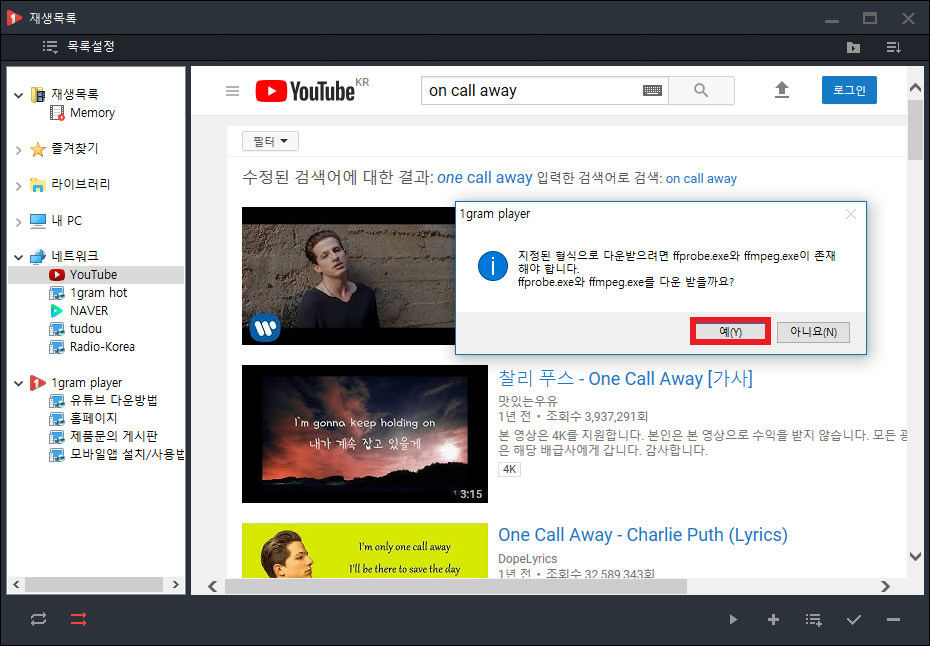The width and height of the screenshot is (930, 646).
Task: Expand the 즐겨찾기 favorites node
Action: [x=18, y=149]
